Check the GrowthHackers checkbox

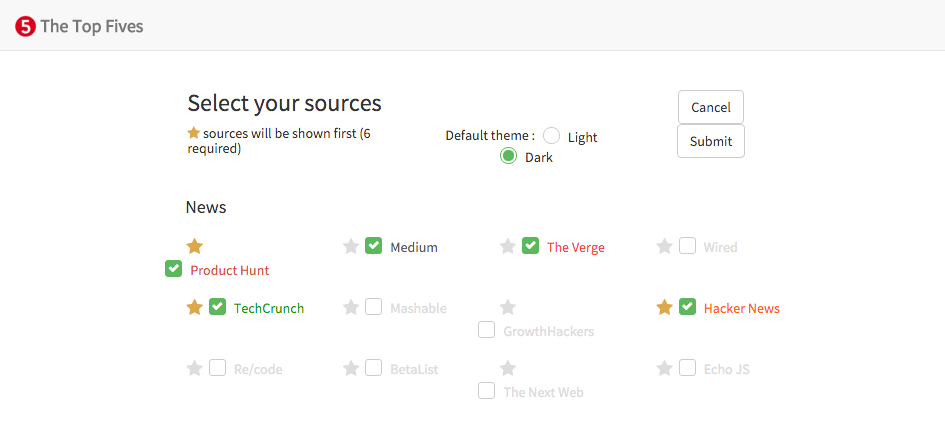pos(487,330)
